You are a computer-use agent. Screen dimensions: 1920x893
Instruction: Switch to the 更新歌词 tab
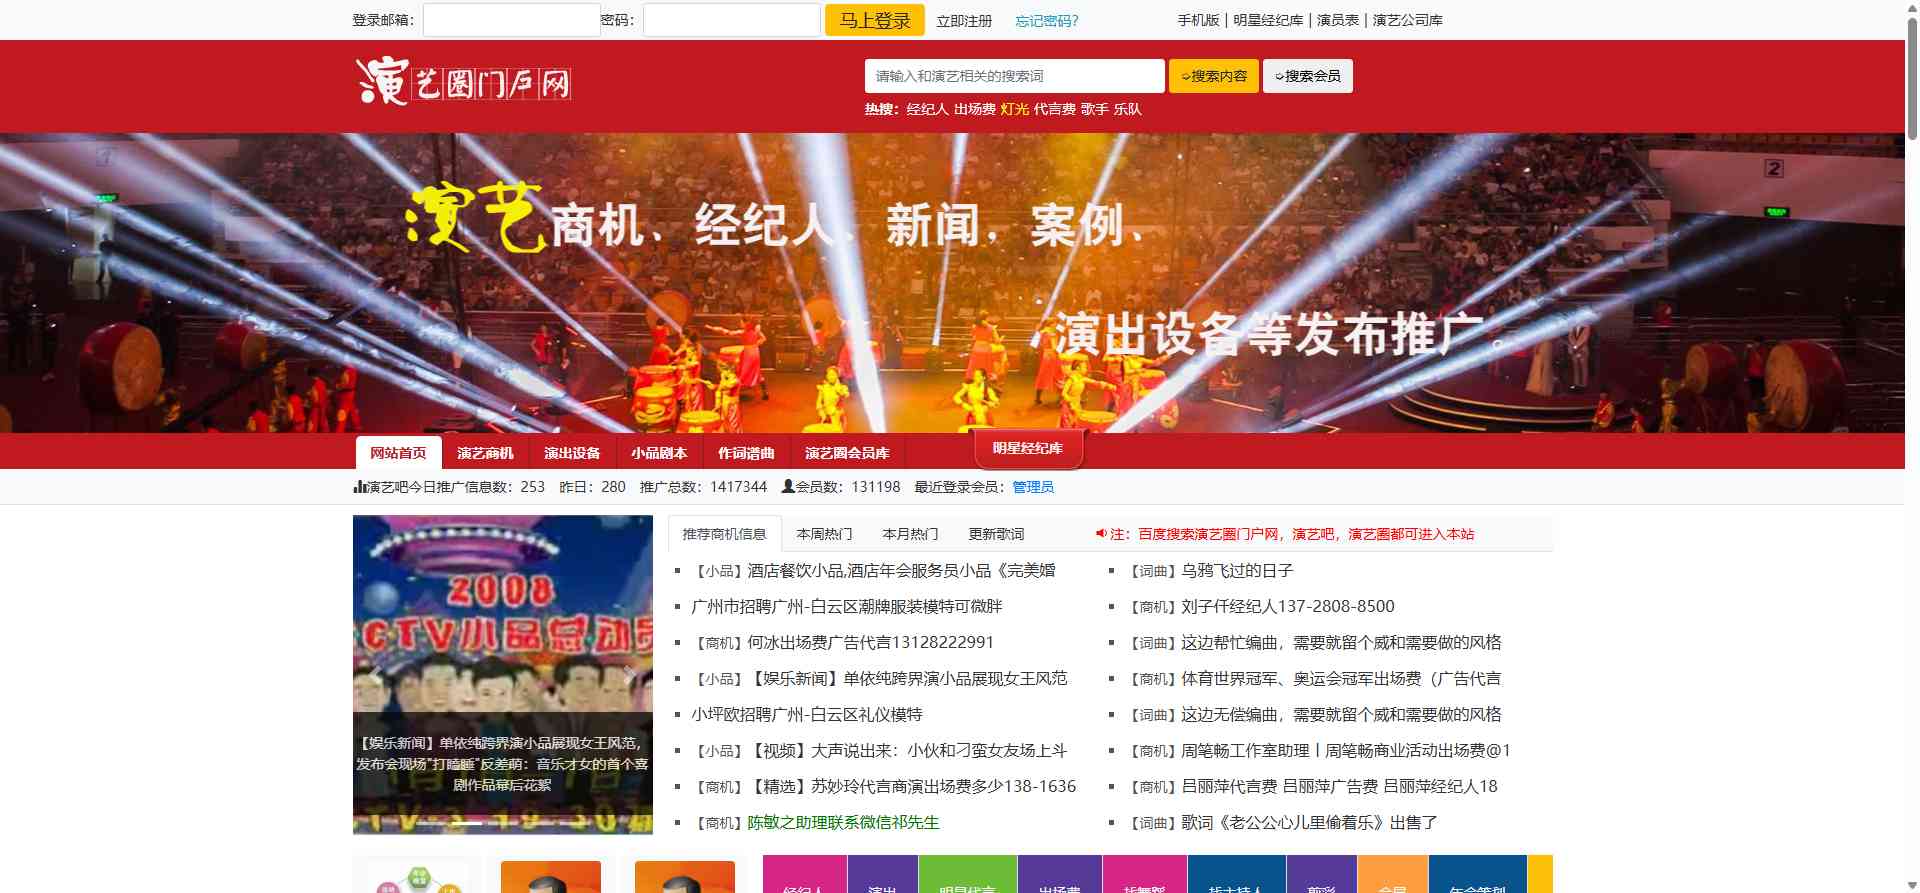(996, 534)
